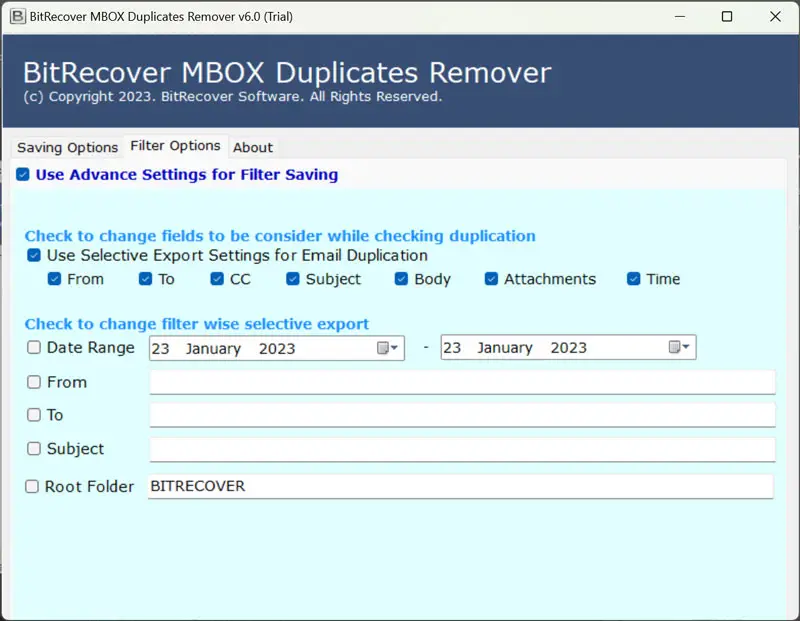Open the start date calendar dropdown
The width and height of the screenshot is (800, 621).
[x=387, y=348]
